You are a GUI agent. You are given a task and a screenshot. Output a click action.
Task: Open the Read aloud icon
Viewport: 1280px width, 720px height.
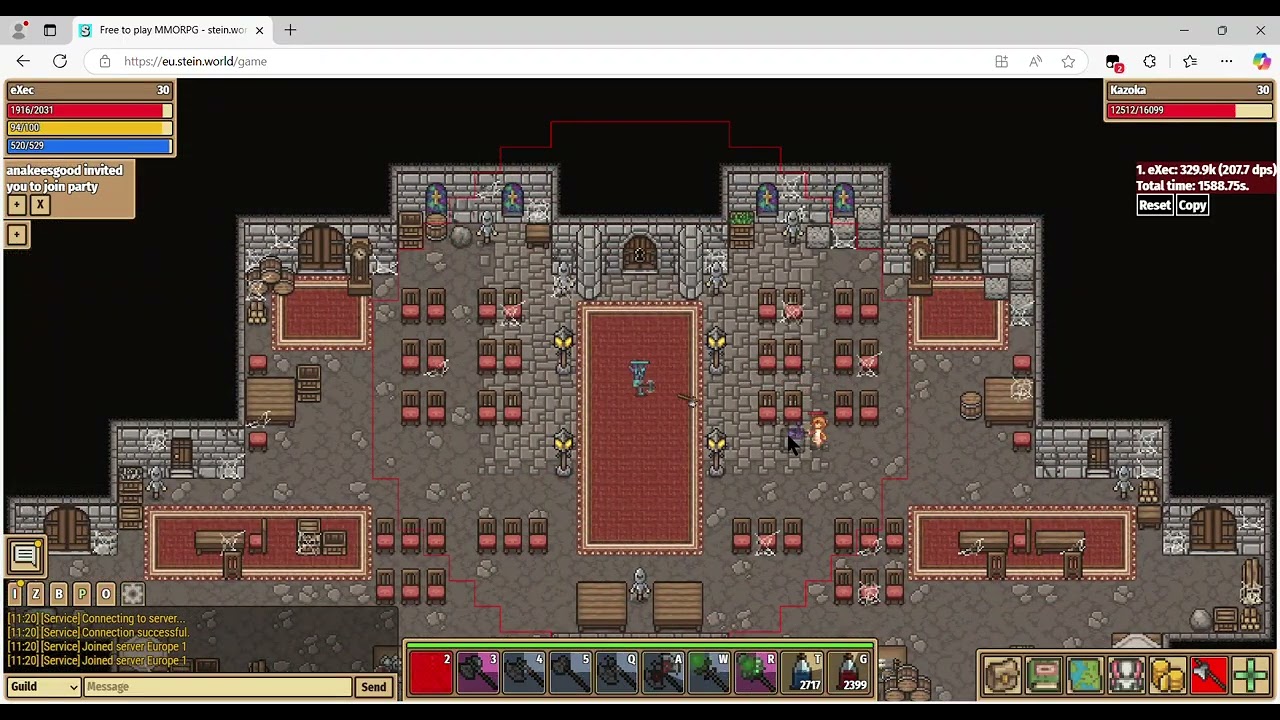(1035, 61)
